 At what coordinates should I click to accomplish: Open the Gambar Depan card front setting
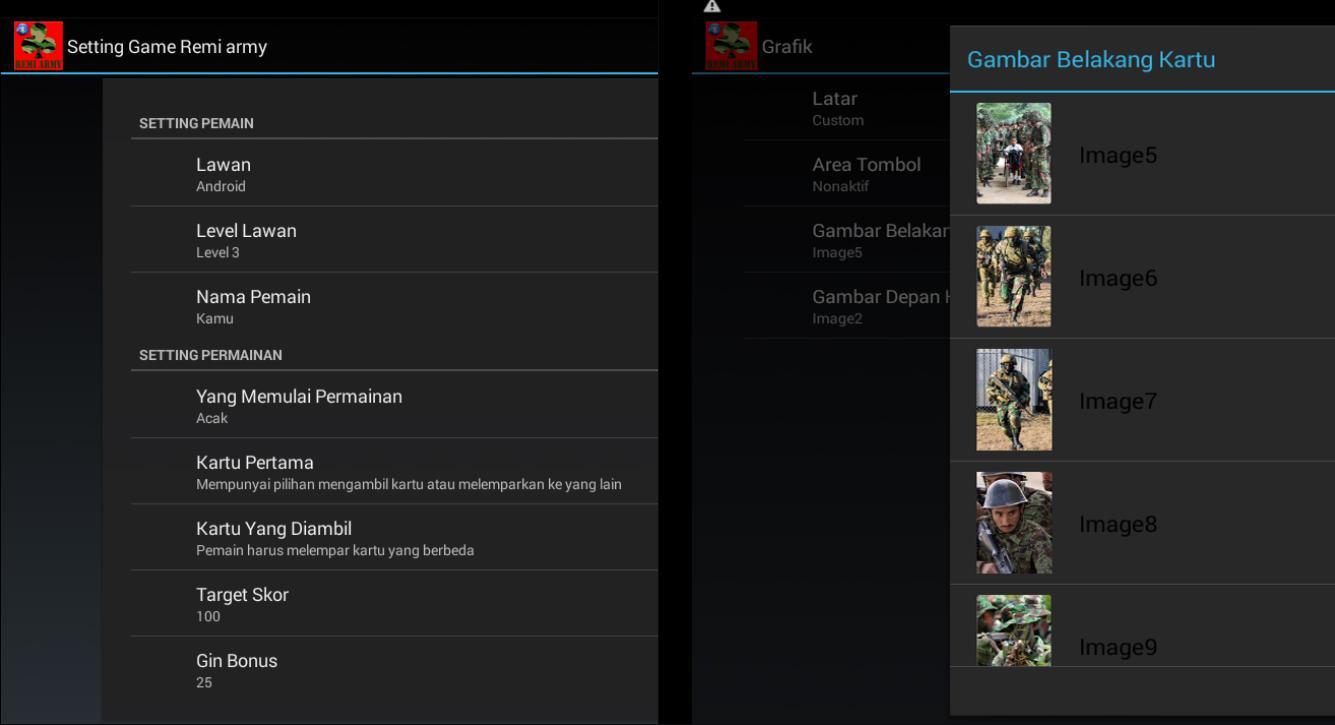click(x=875, y=306)
